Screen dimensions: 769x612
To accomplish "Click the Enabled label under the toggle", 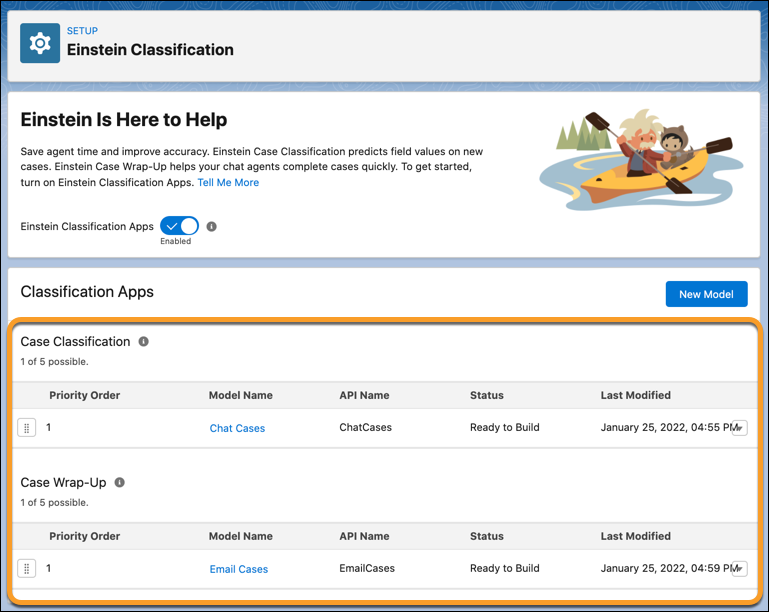I will (x=176, y=241).
